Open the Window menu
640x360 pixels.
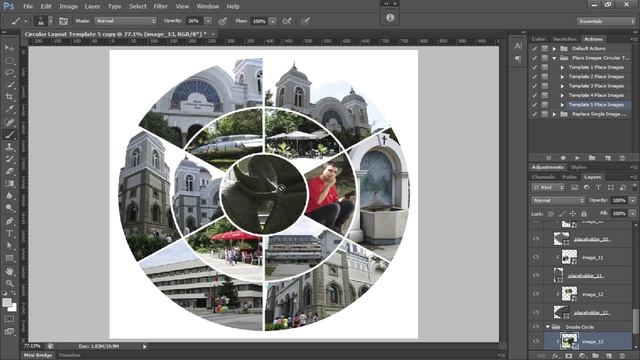[207, 7]
